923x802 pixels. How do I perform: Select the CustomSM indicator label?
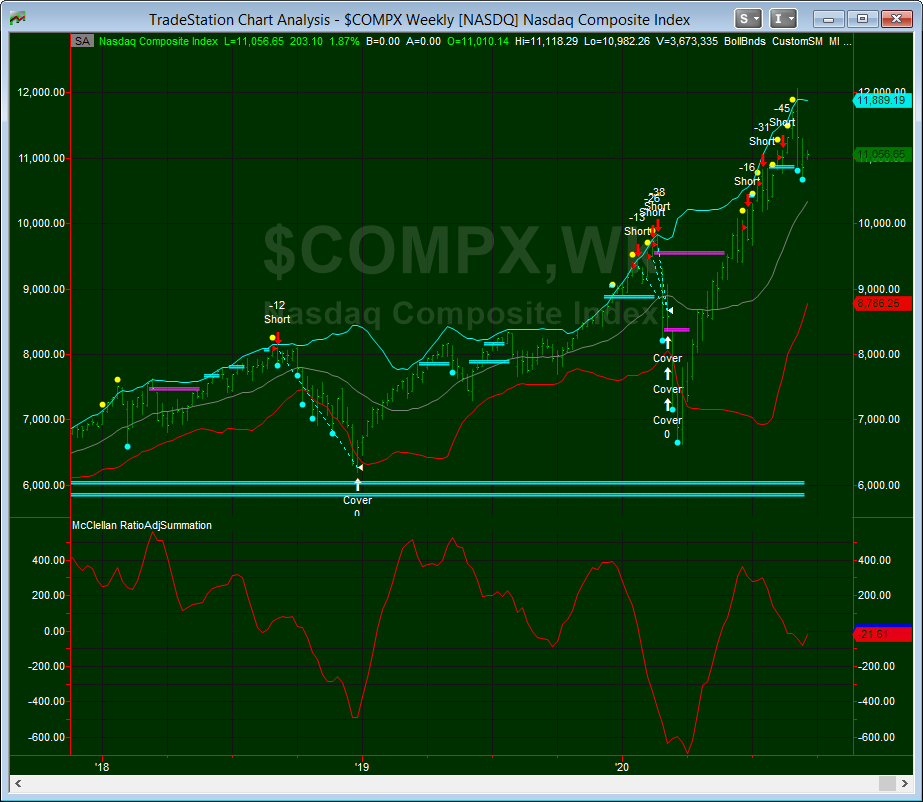797,41
